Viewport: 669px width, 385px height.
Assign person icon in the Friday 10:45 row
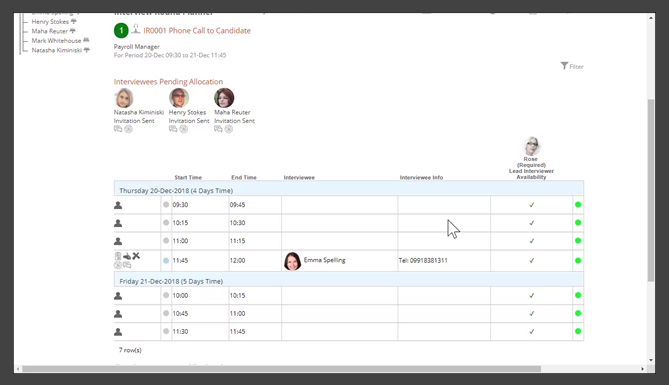pos(118,314)
